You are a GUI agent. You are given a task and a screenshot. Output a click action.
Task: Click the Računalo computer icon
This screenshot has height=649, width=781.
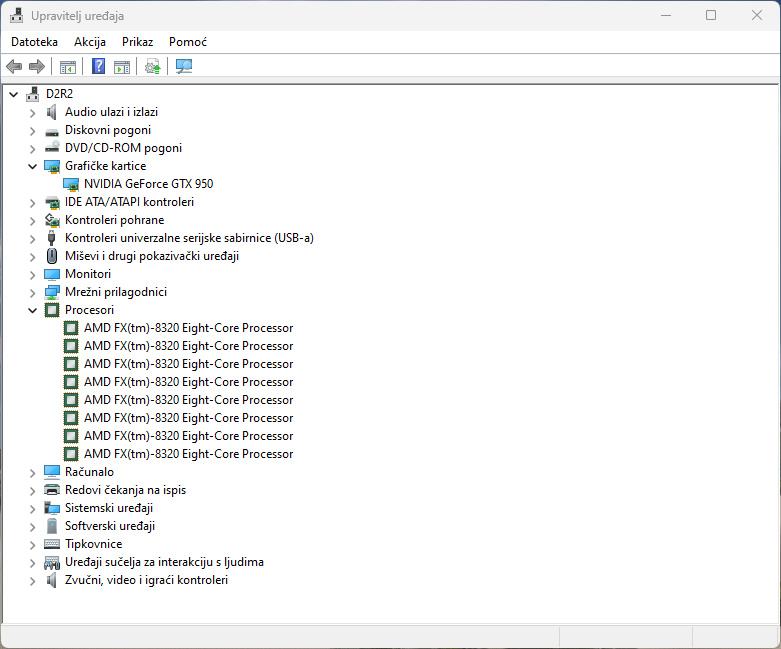[52, 472]
